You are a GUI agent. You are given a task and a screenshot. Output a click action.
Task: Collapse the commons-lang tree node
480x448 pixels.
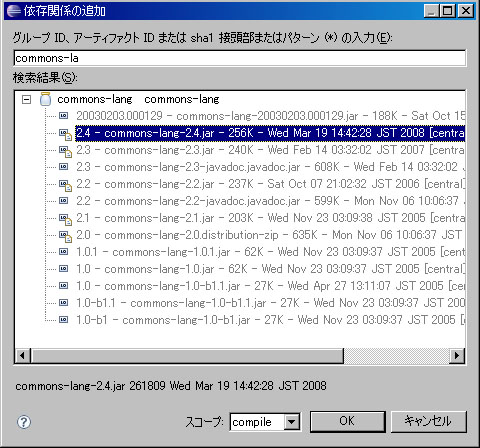coord(26,99)
